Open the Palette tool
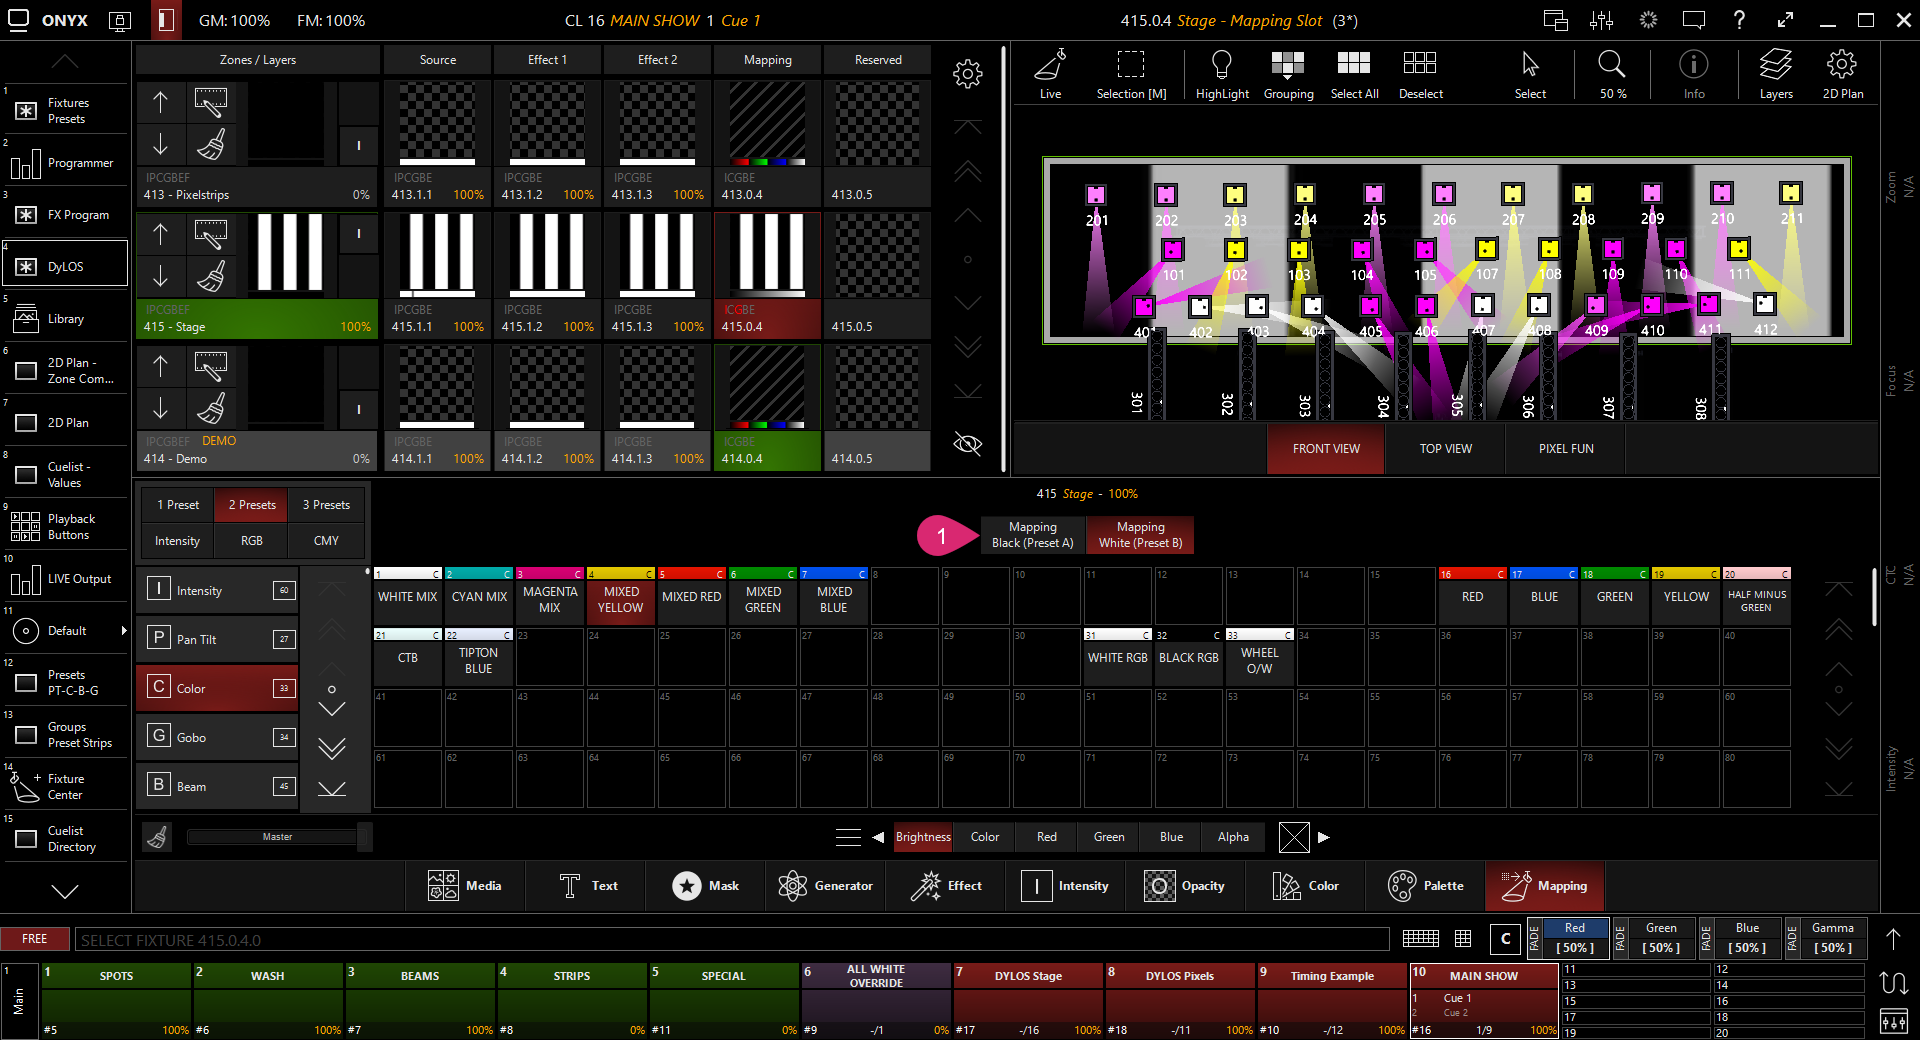Image resolution: width=1920 pixels, height=1040 pixels. 1426,886
